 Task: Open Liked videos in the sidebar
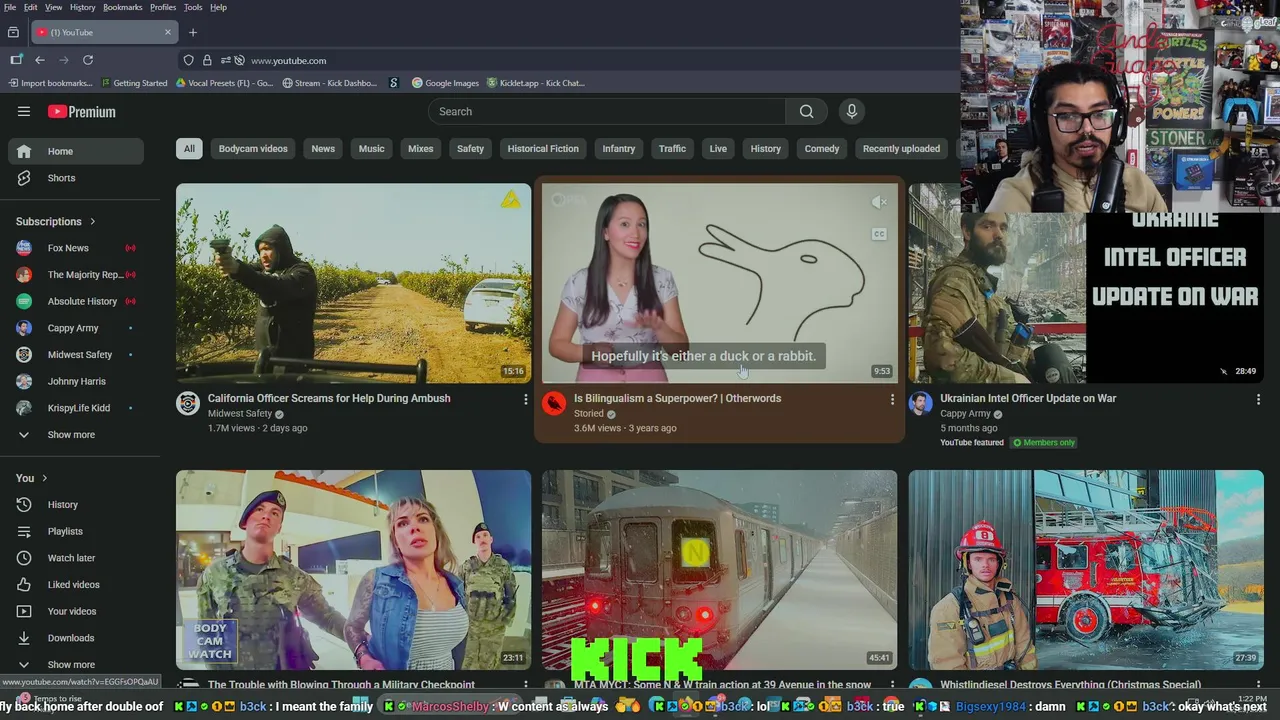point(76,585)
